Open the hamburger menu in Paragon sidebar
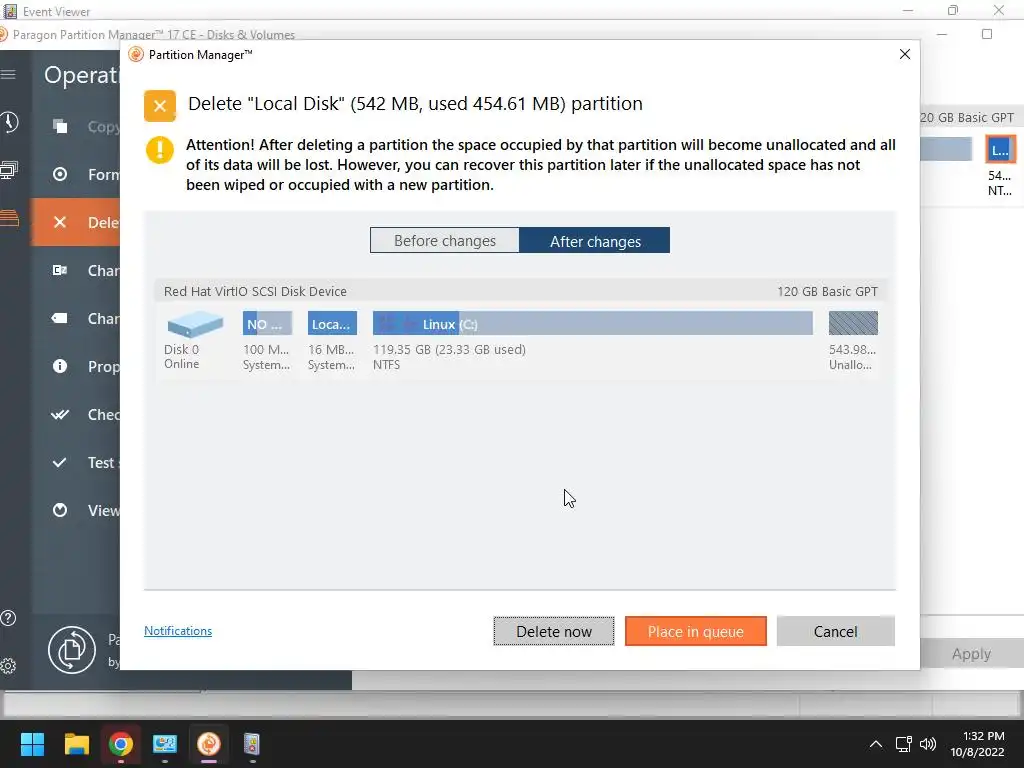The height and width of the screenshot is (768, 1024). pyautogui.click(x=8, y=74)
